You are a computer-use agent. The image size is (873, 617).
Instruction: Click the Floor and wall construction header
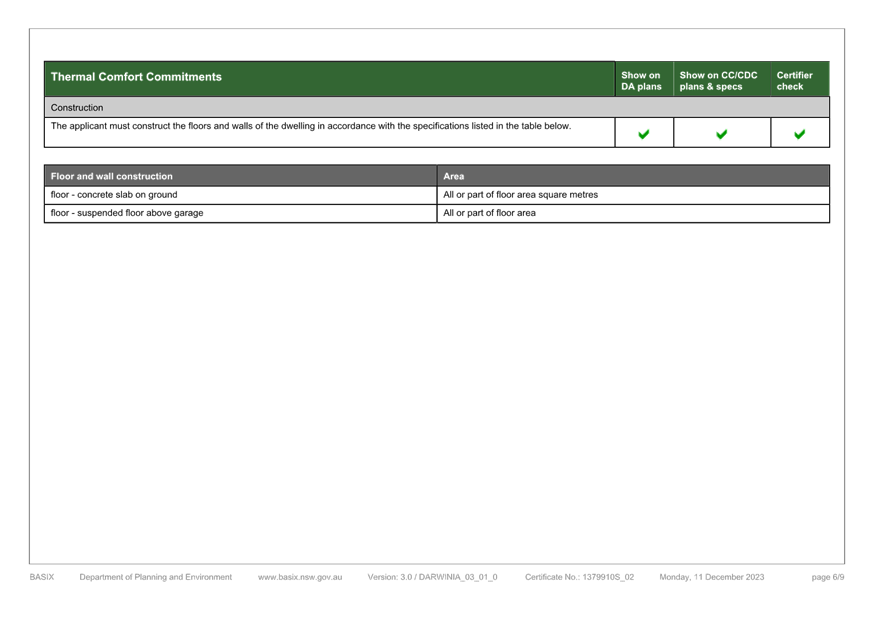coord(112,176)
